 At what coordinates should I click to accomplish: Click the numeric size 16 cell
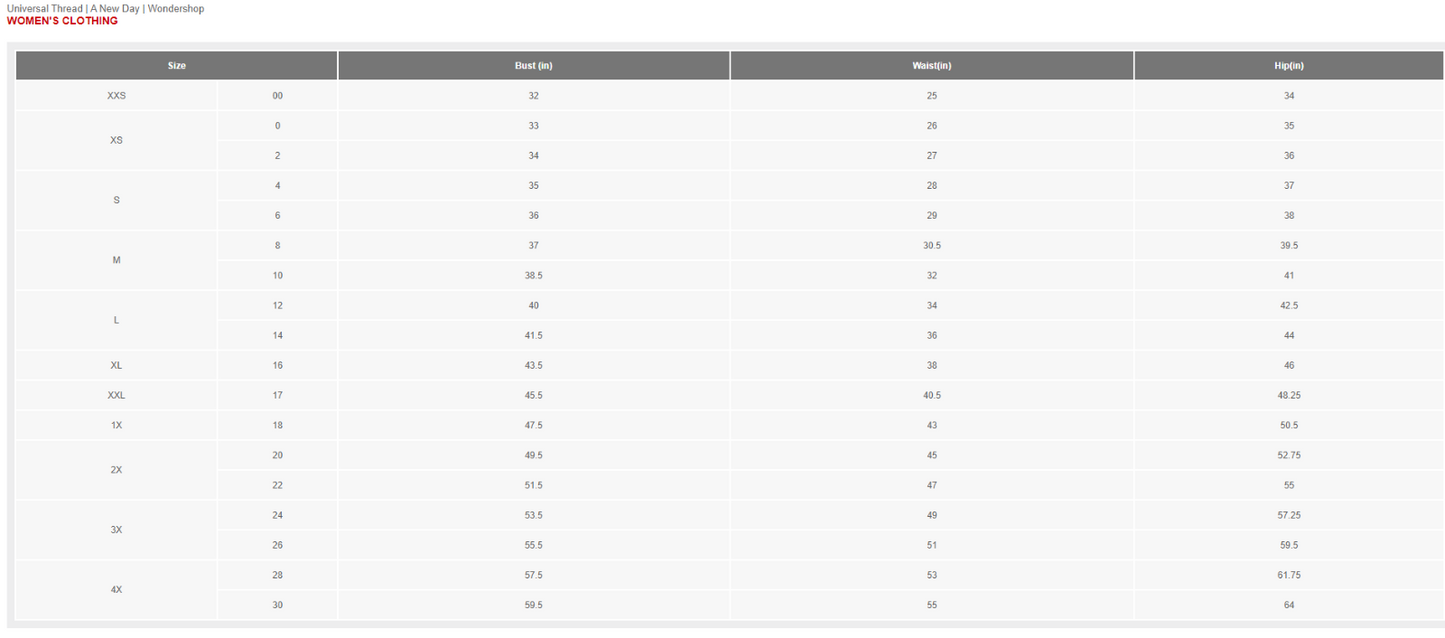click(x=277, y=366)
